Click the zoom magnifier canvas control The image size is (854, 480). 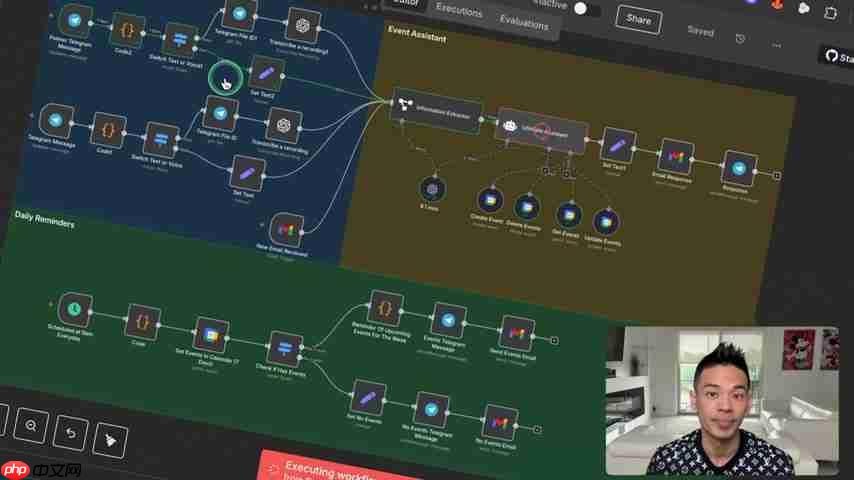click(32, 425)
